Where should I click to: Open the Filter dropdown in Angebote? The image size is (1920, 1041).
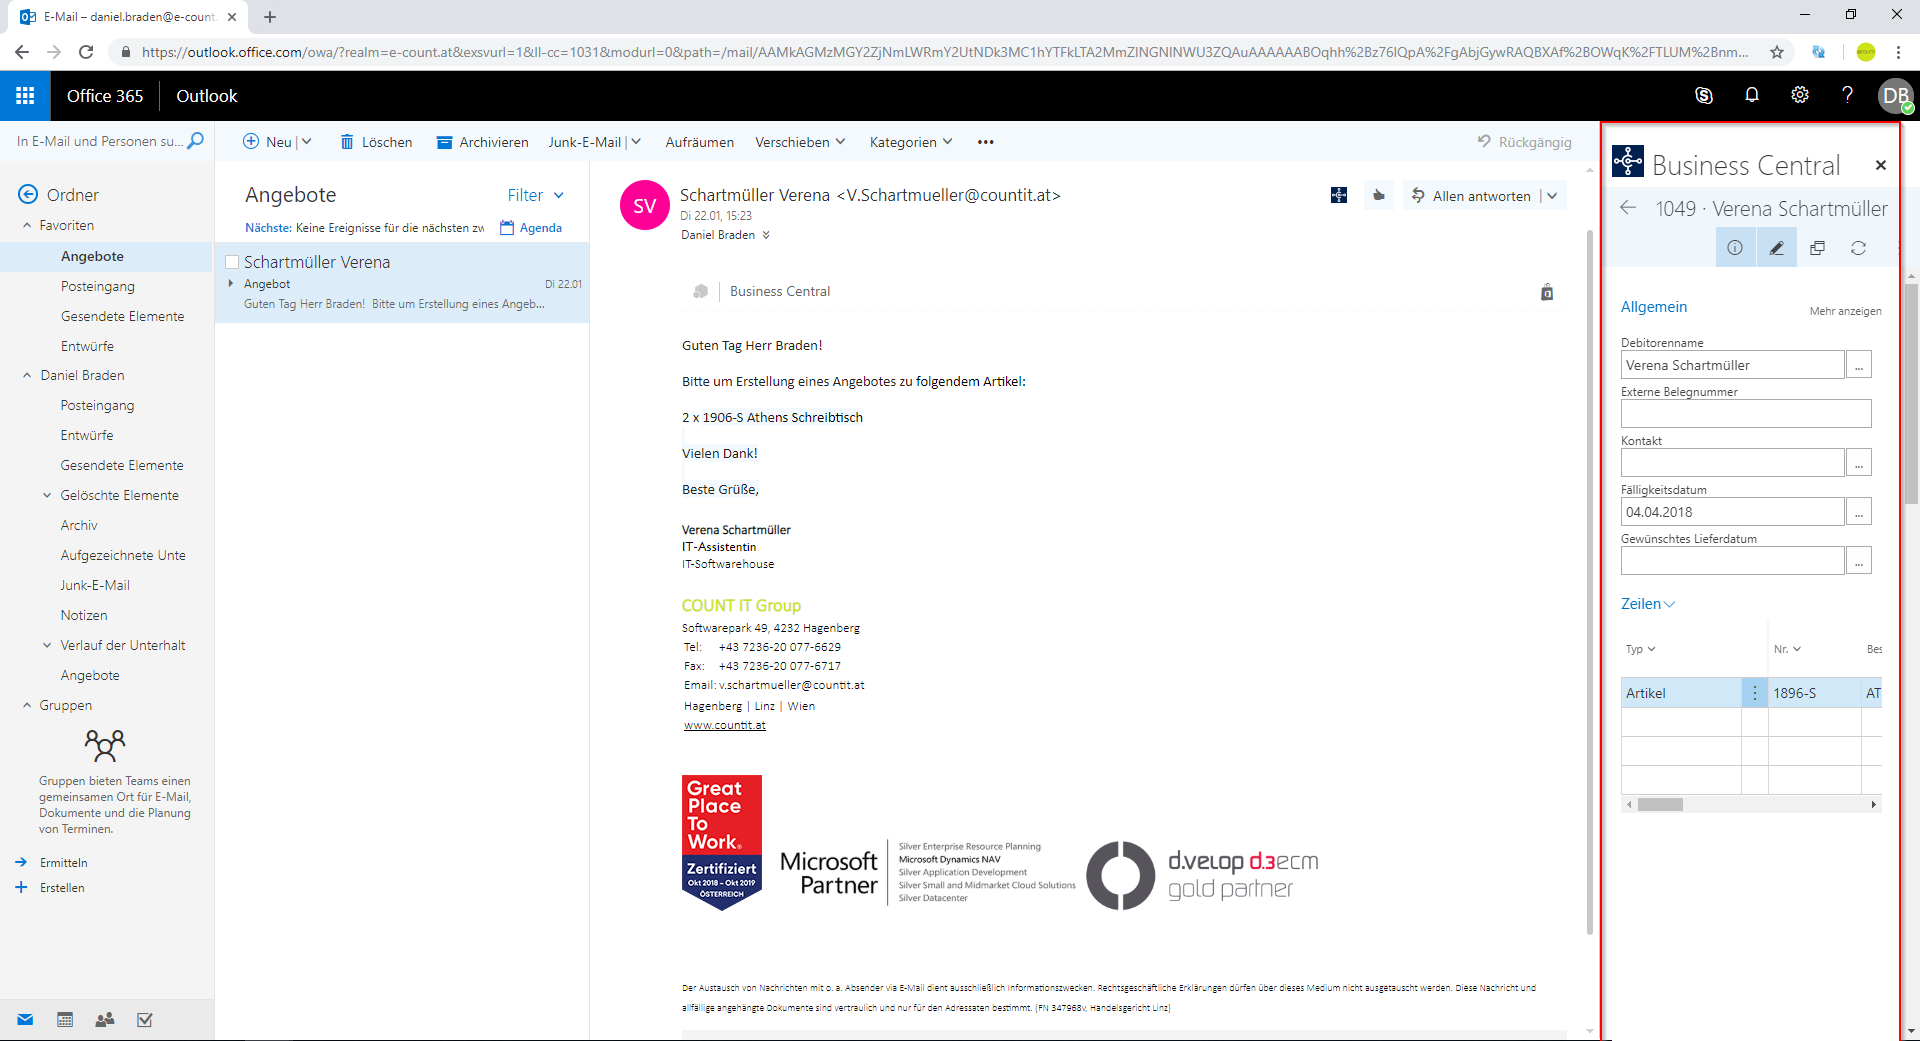[536, 195]
